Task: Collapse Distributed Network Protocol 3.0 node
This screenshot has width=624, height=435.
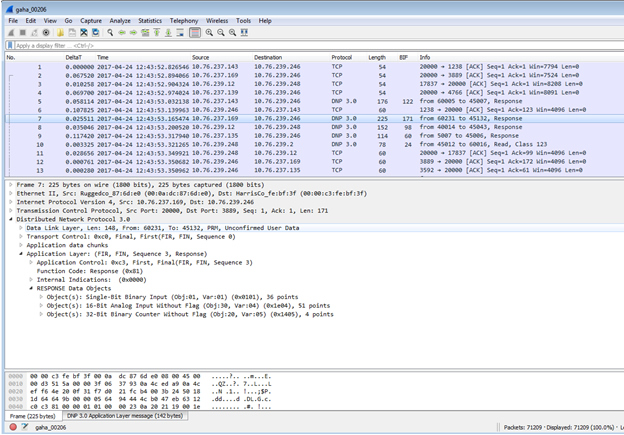Action: [x=11, y=219]
